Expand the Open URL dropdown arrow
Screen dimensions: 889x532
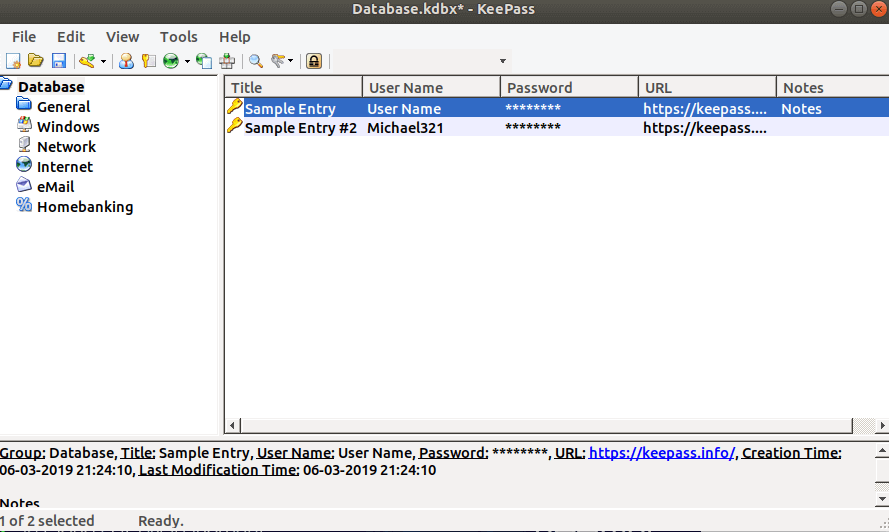pyautogui.click(x=187, y=61)
